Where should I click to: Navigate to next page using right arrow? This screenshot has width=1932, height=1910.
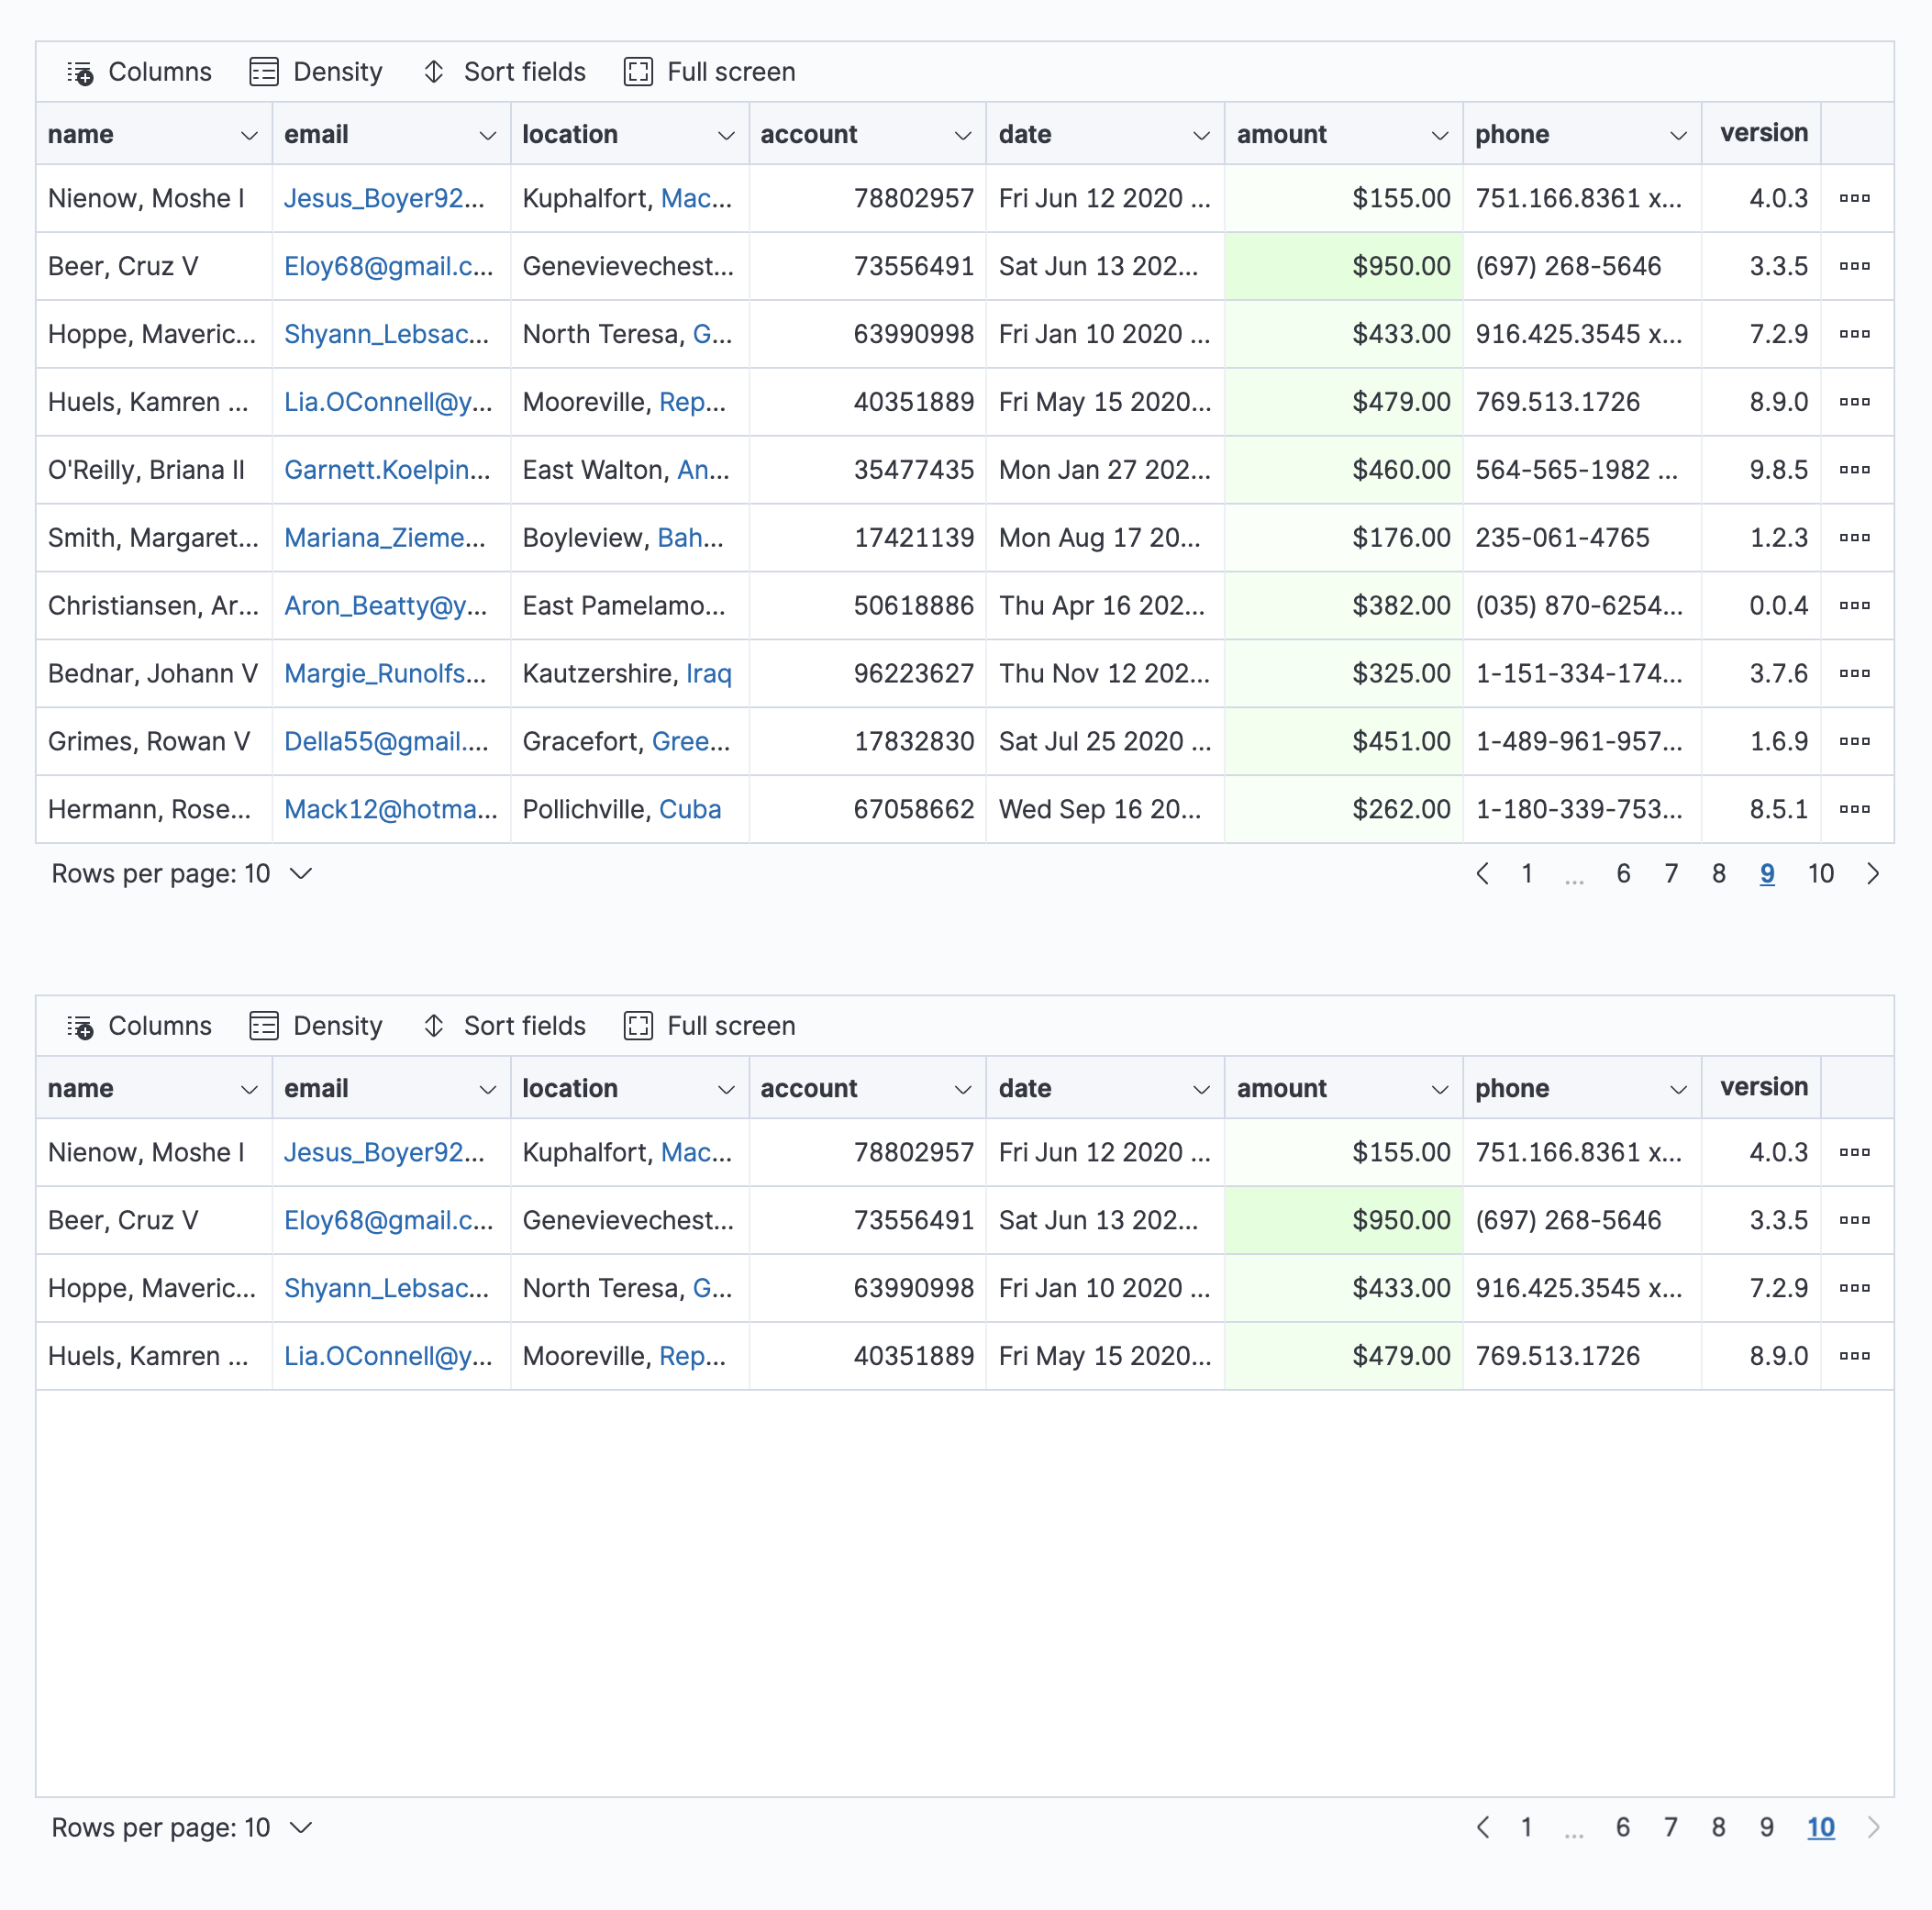pyautogui.click(x=1874, y=873)
